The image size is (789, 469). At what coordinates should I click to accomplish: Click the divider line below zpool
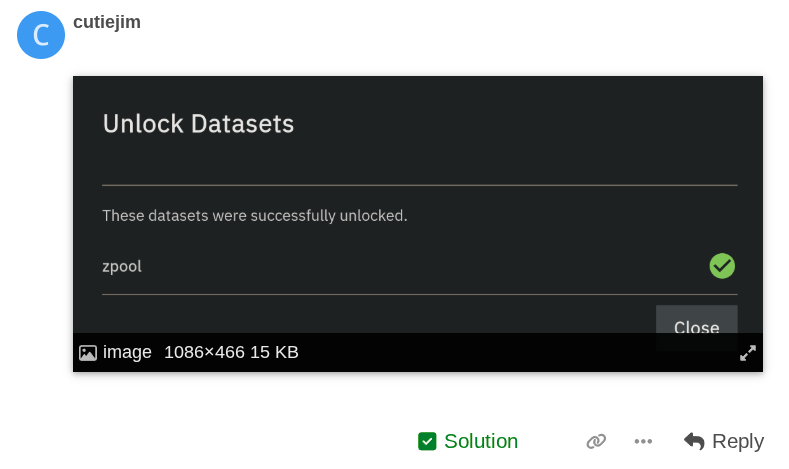[419, 294]
